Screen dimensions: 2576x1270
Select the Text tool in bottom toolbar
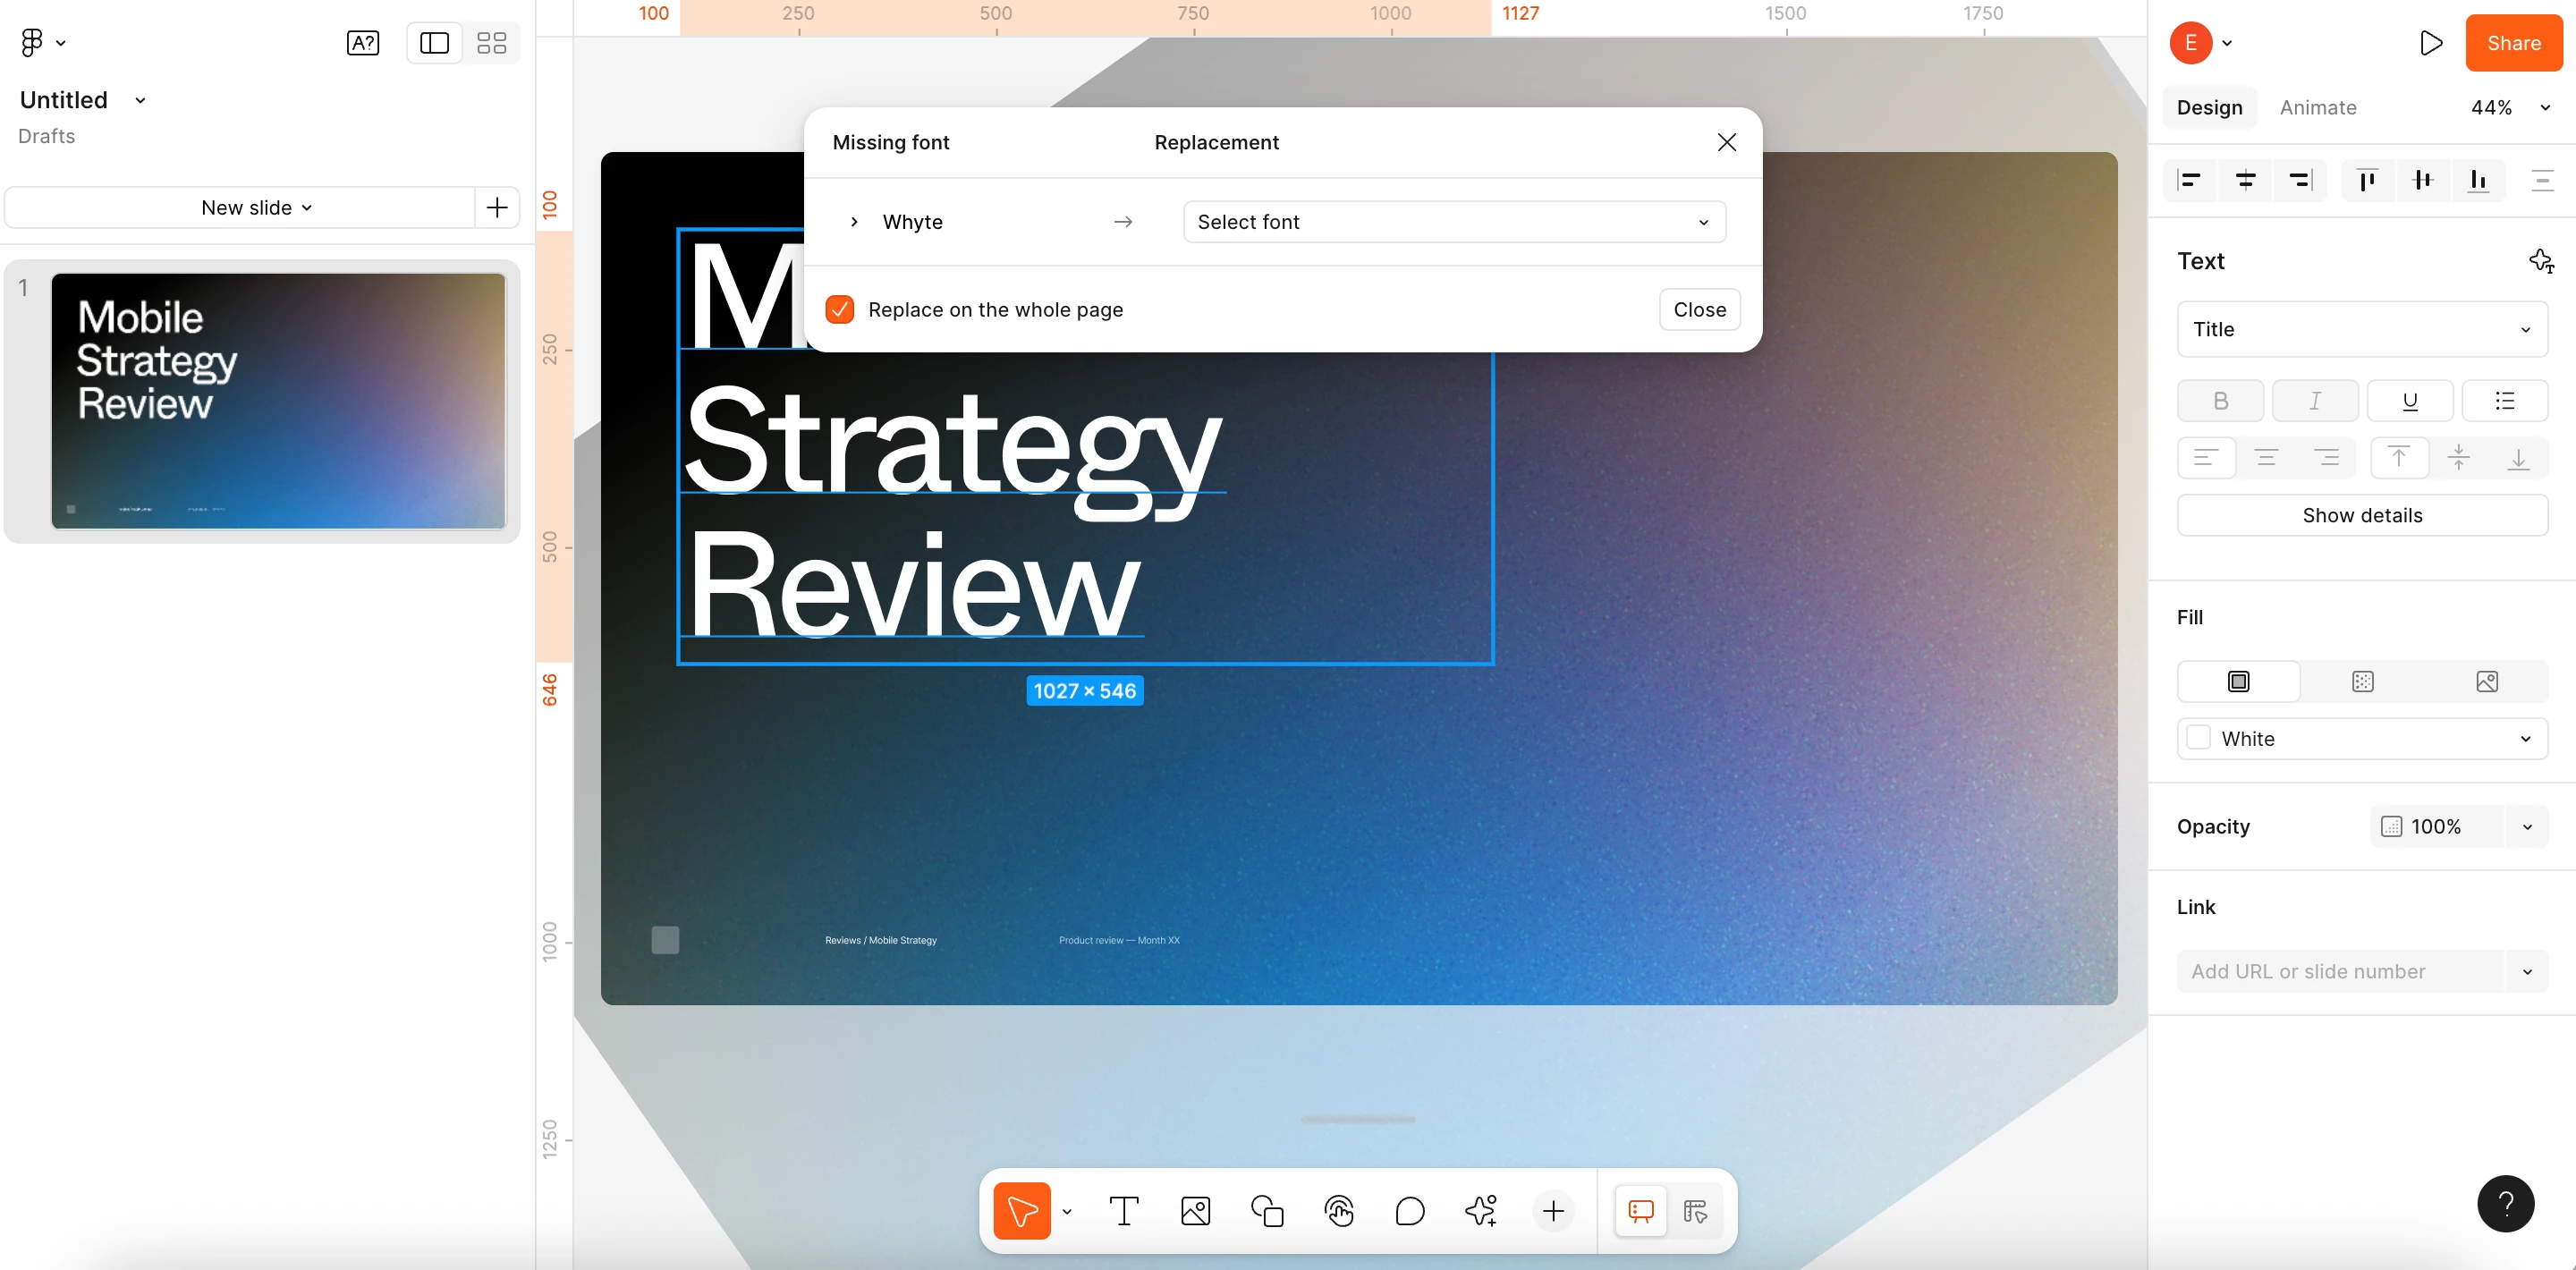coord(1124,1211)
